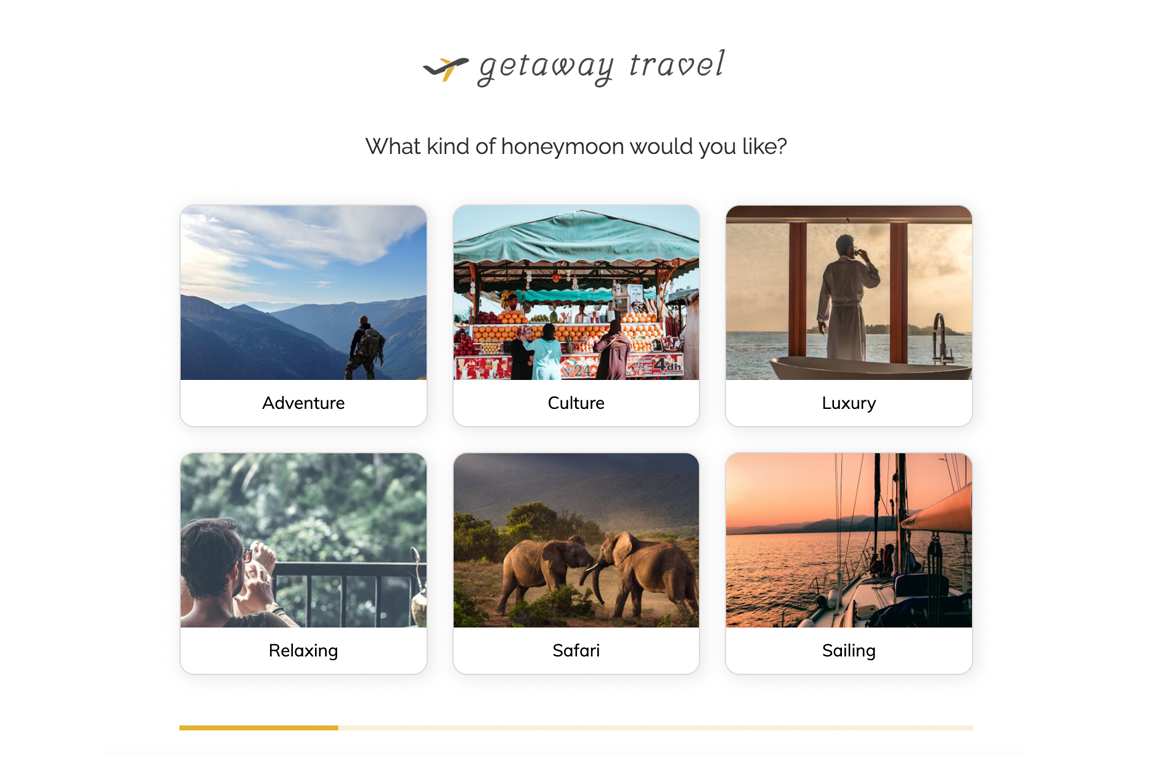This screenshot has width=1158, height=762.
Task: Choose the Safari label
Action: (576, 651)
